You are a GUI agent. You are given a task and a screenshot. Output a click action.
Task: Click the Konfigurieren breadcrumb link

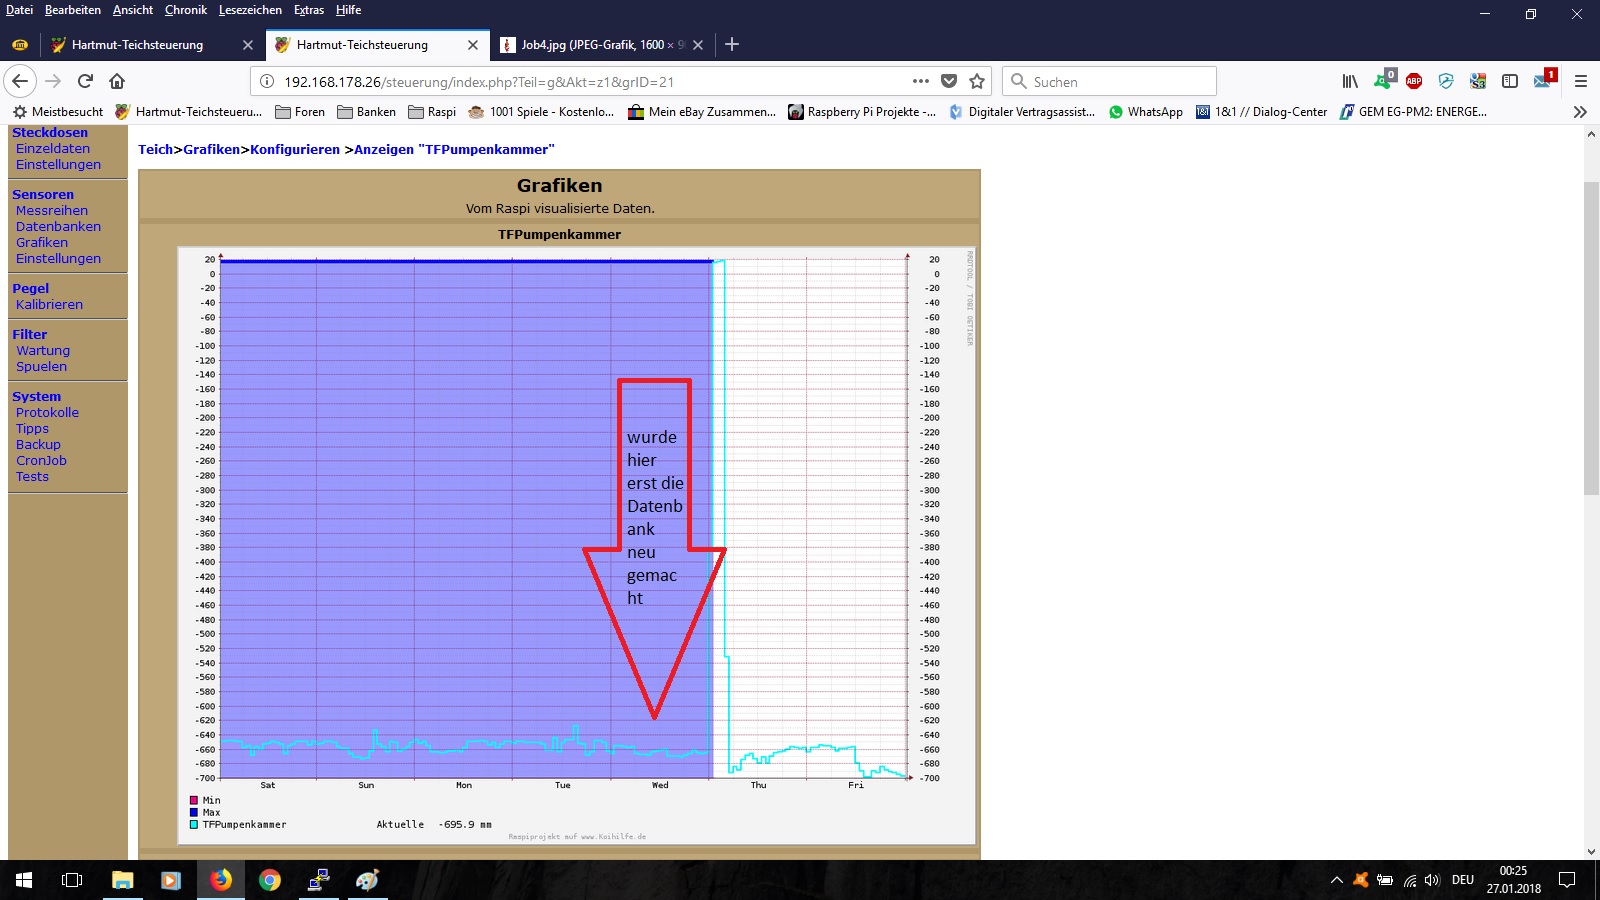[x=295, y=150]
